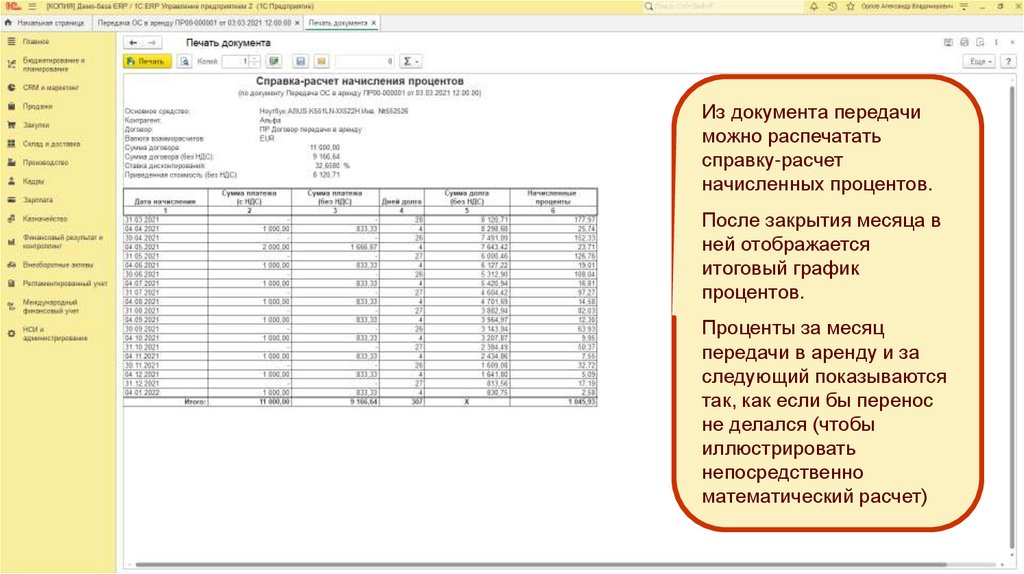Close the Передача ОС в аренду tab
Viewport: 1024px width, 574px height.
(x=298, y=23)
